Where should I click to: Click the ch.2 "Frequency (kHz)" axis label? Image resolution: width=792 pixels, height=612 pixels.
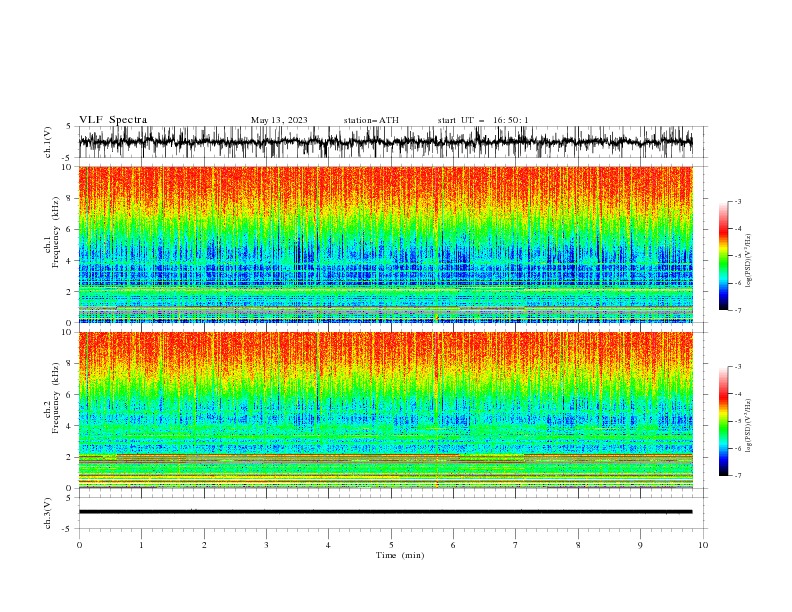(55, 398)
